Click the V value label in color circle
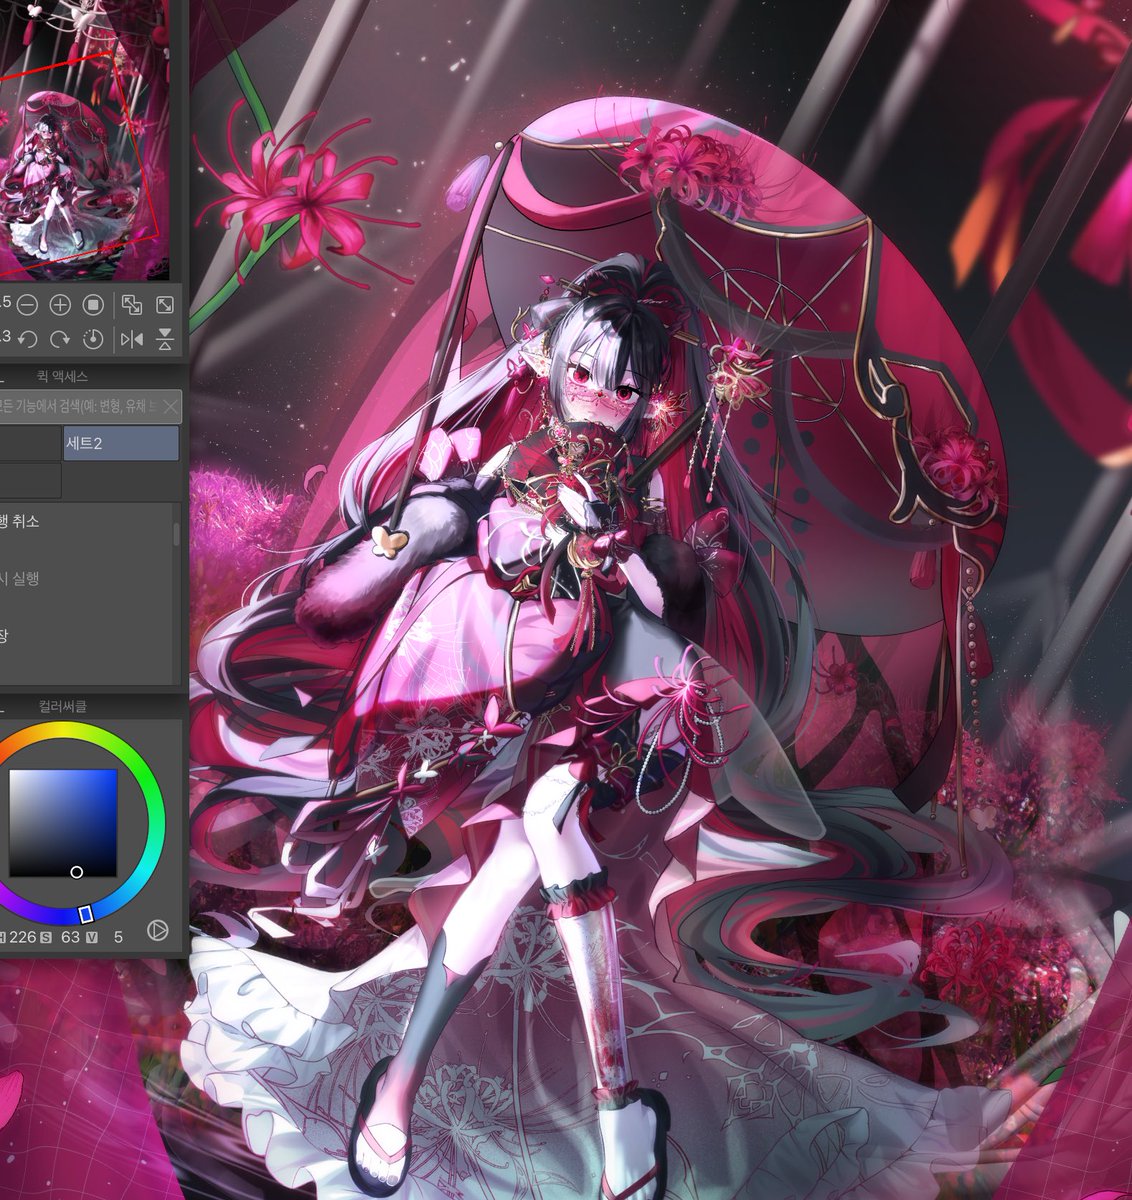Image resolution: width=1132 pixels, height=1200 pixels. 92,937
